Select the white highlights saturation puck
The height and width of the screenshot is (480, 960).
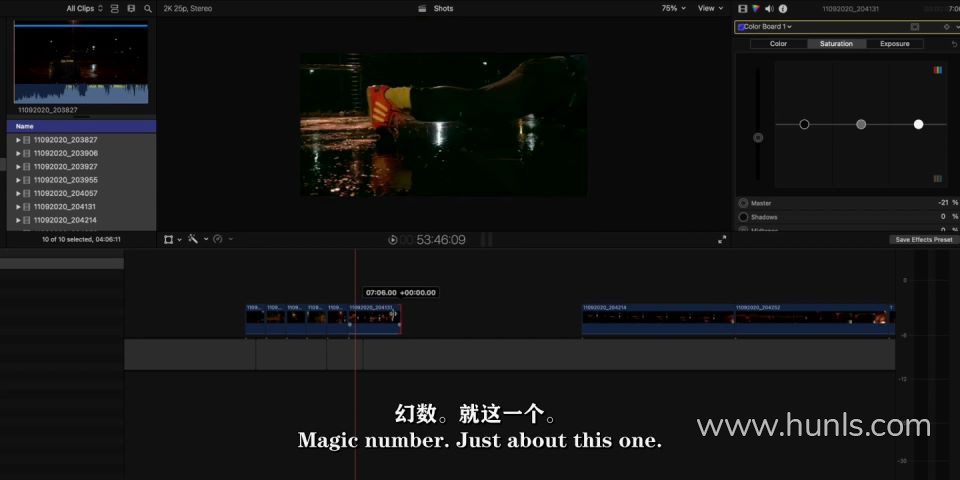pos(918,124)
